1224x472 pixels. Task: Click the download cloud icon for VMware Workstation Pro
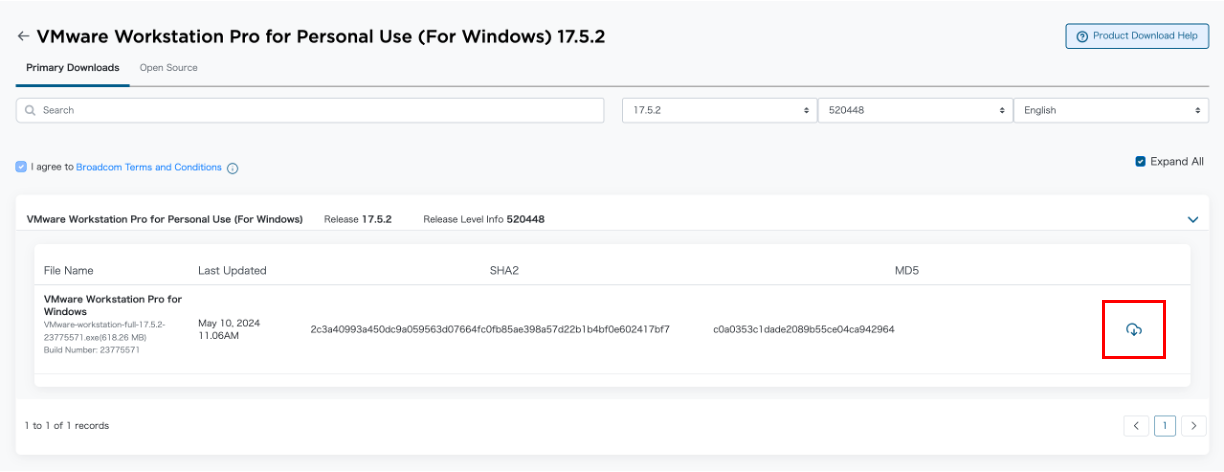tap(1134, 329)
